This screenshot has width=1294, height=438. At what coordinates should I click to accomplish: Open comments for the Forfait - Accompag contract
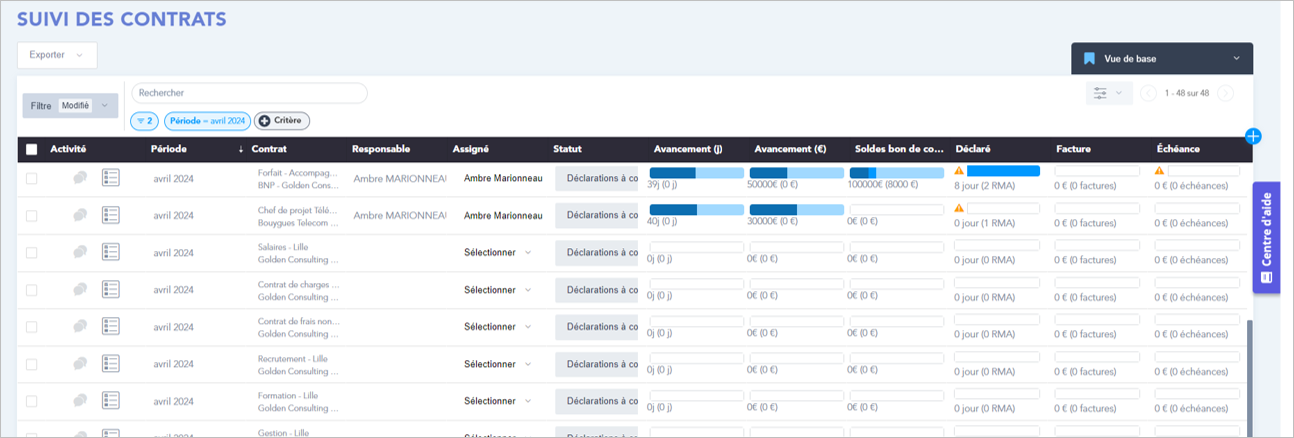click(x=79, y=178)
